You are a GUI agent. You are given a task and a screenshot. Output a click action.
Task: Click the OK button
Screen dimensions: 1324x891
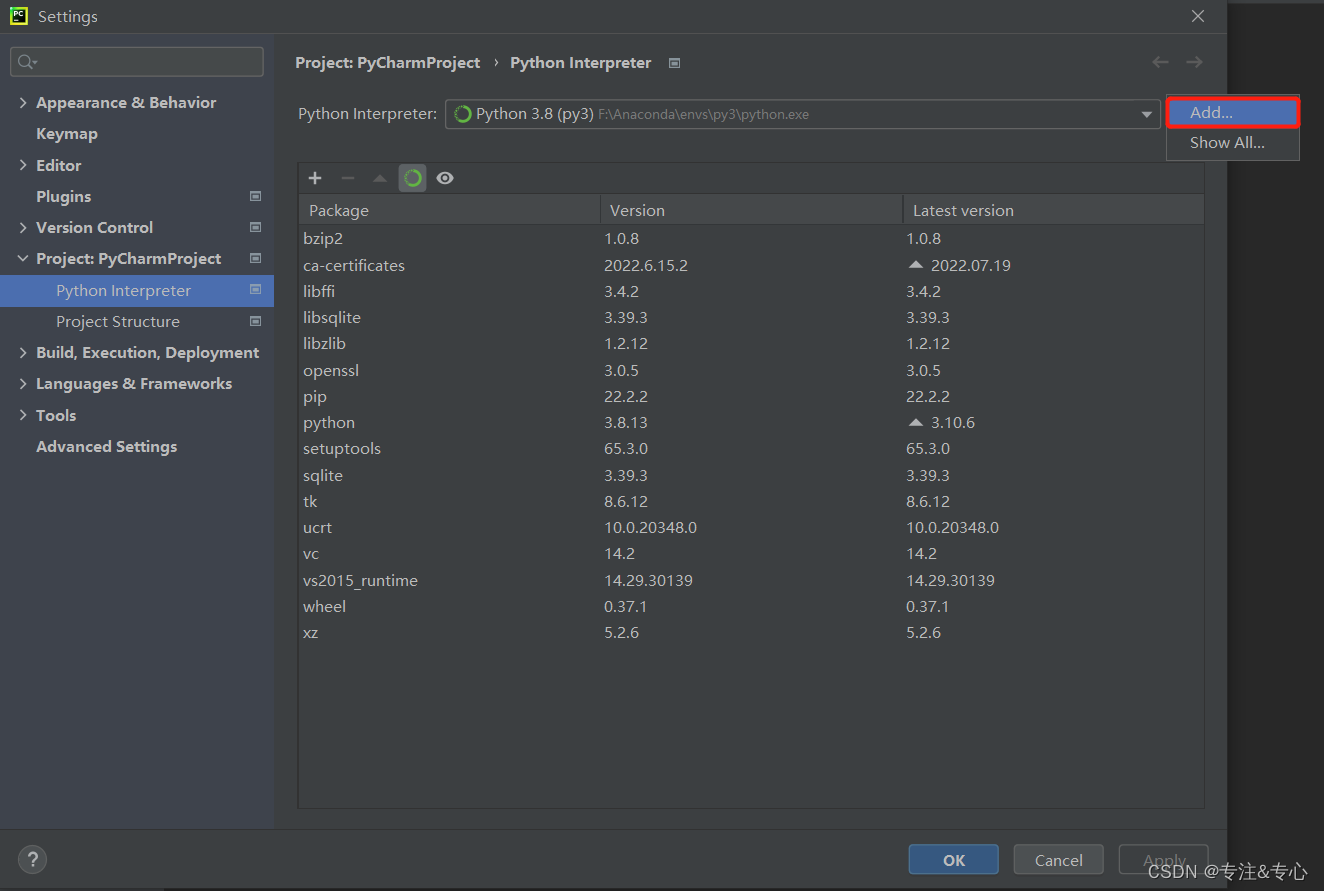pyautogui.click(x=954, y=860)
